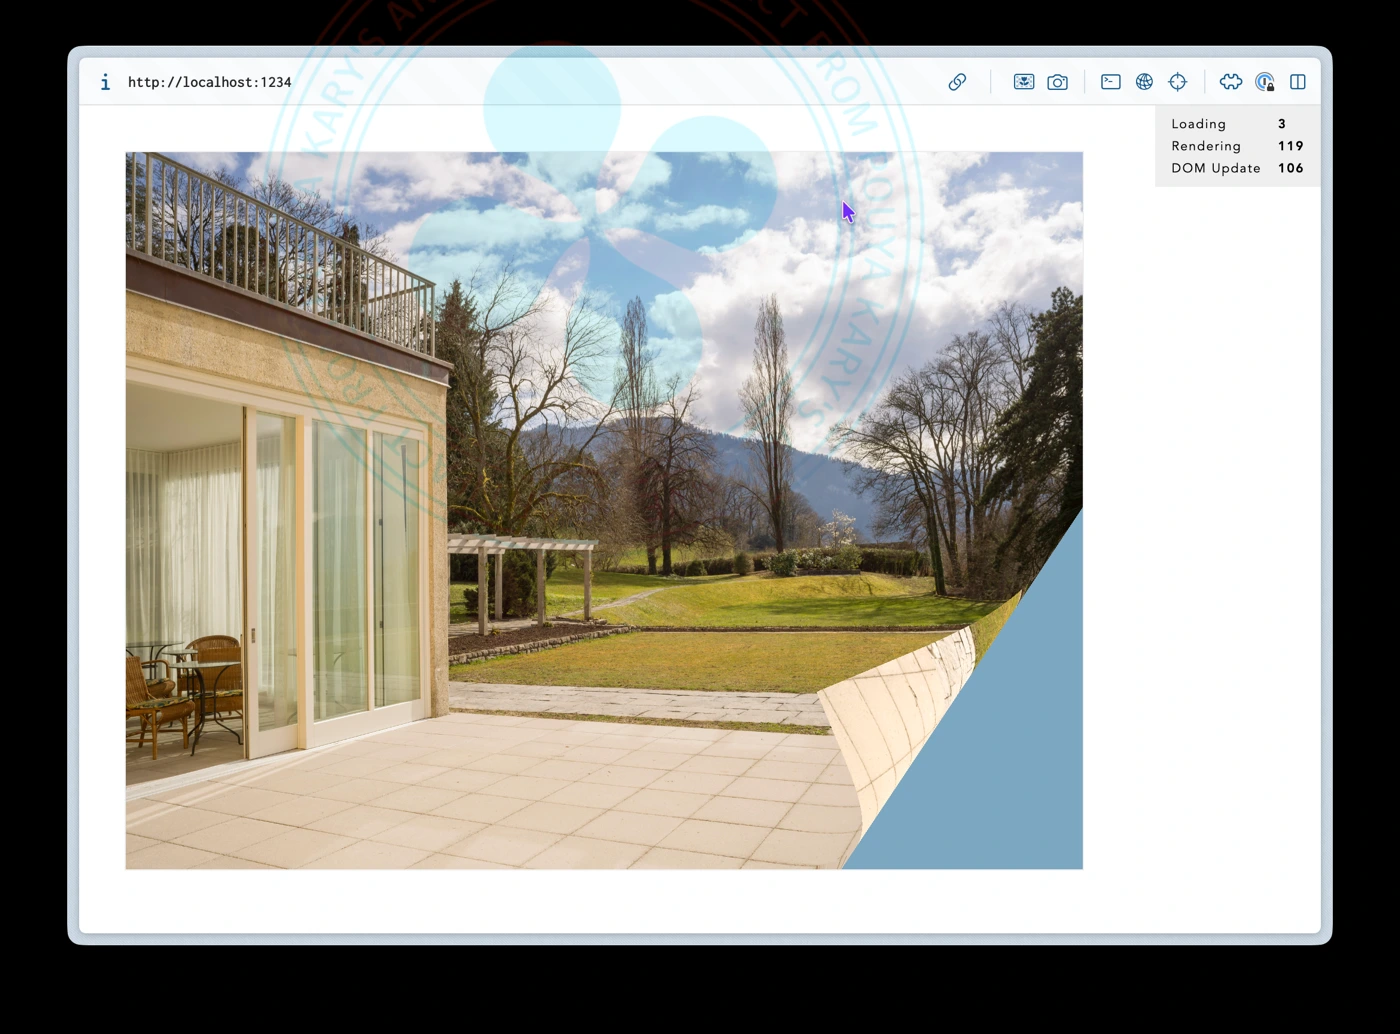Take a screenshot with the camera icon

[1057, 82]
